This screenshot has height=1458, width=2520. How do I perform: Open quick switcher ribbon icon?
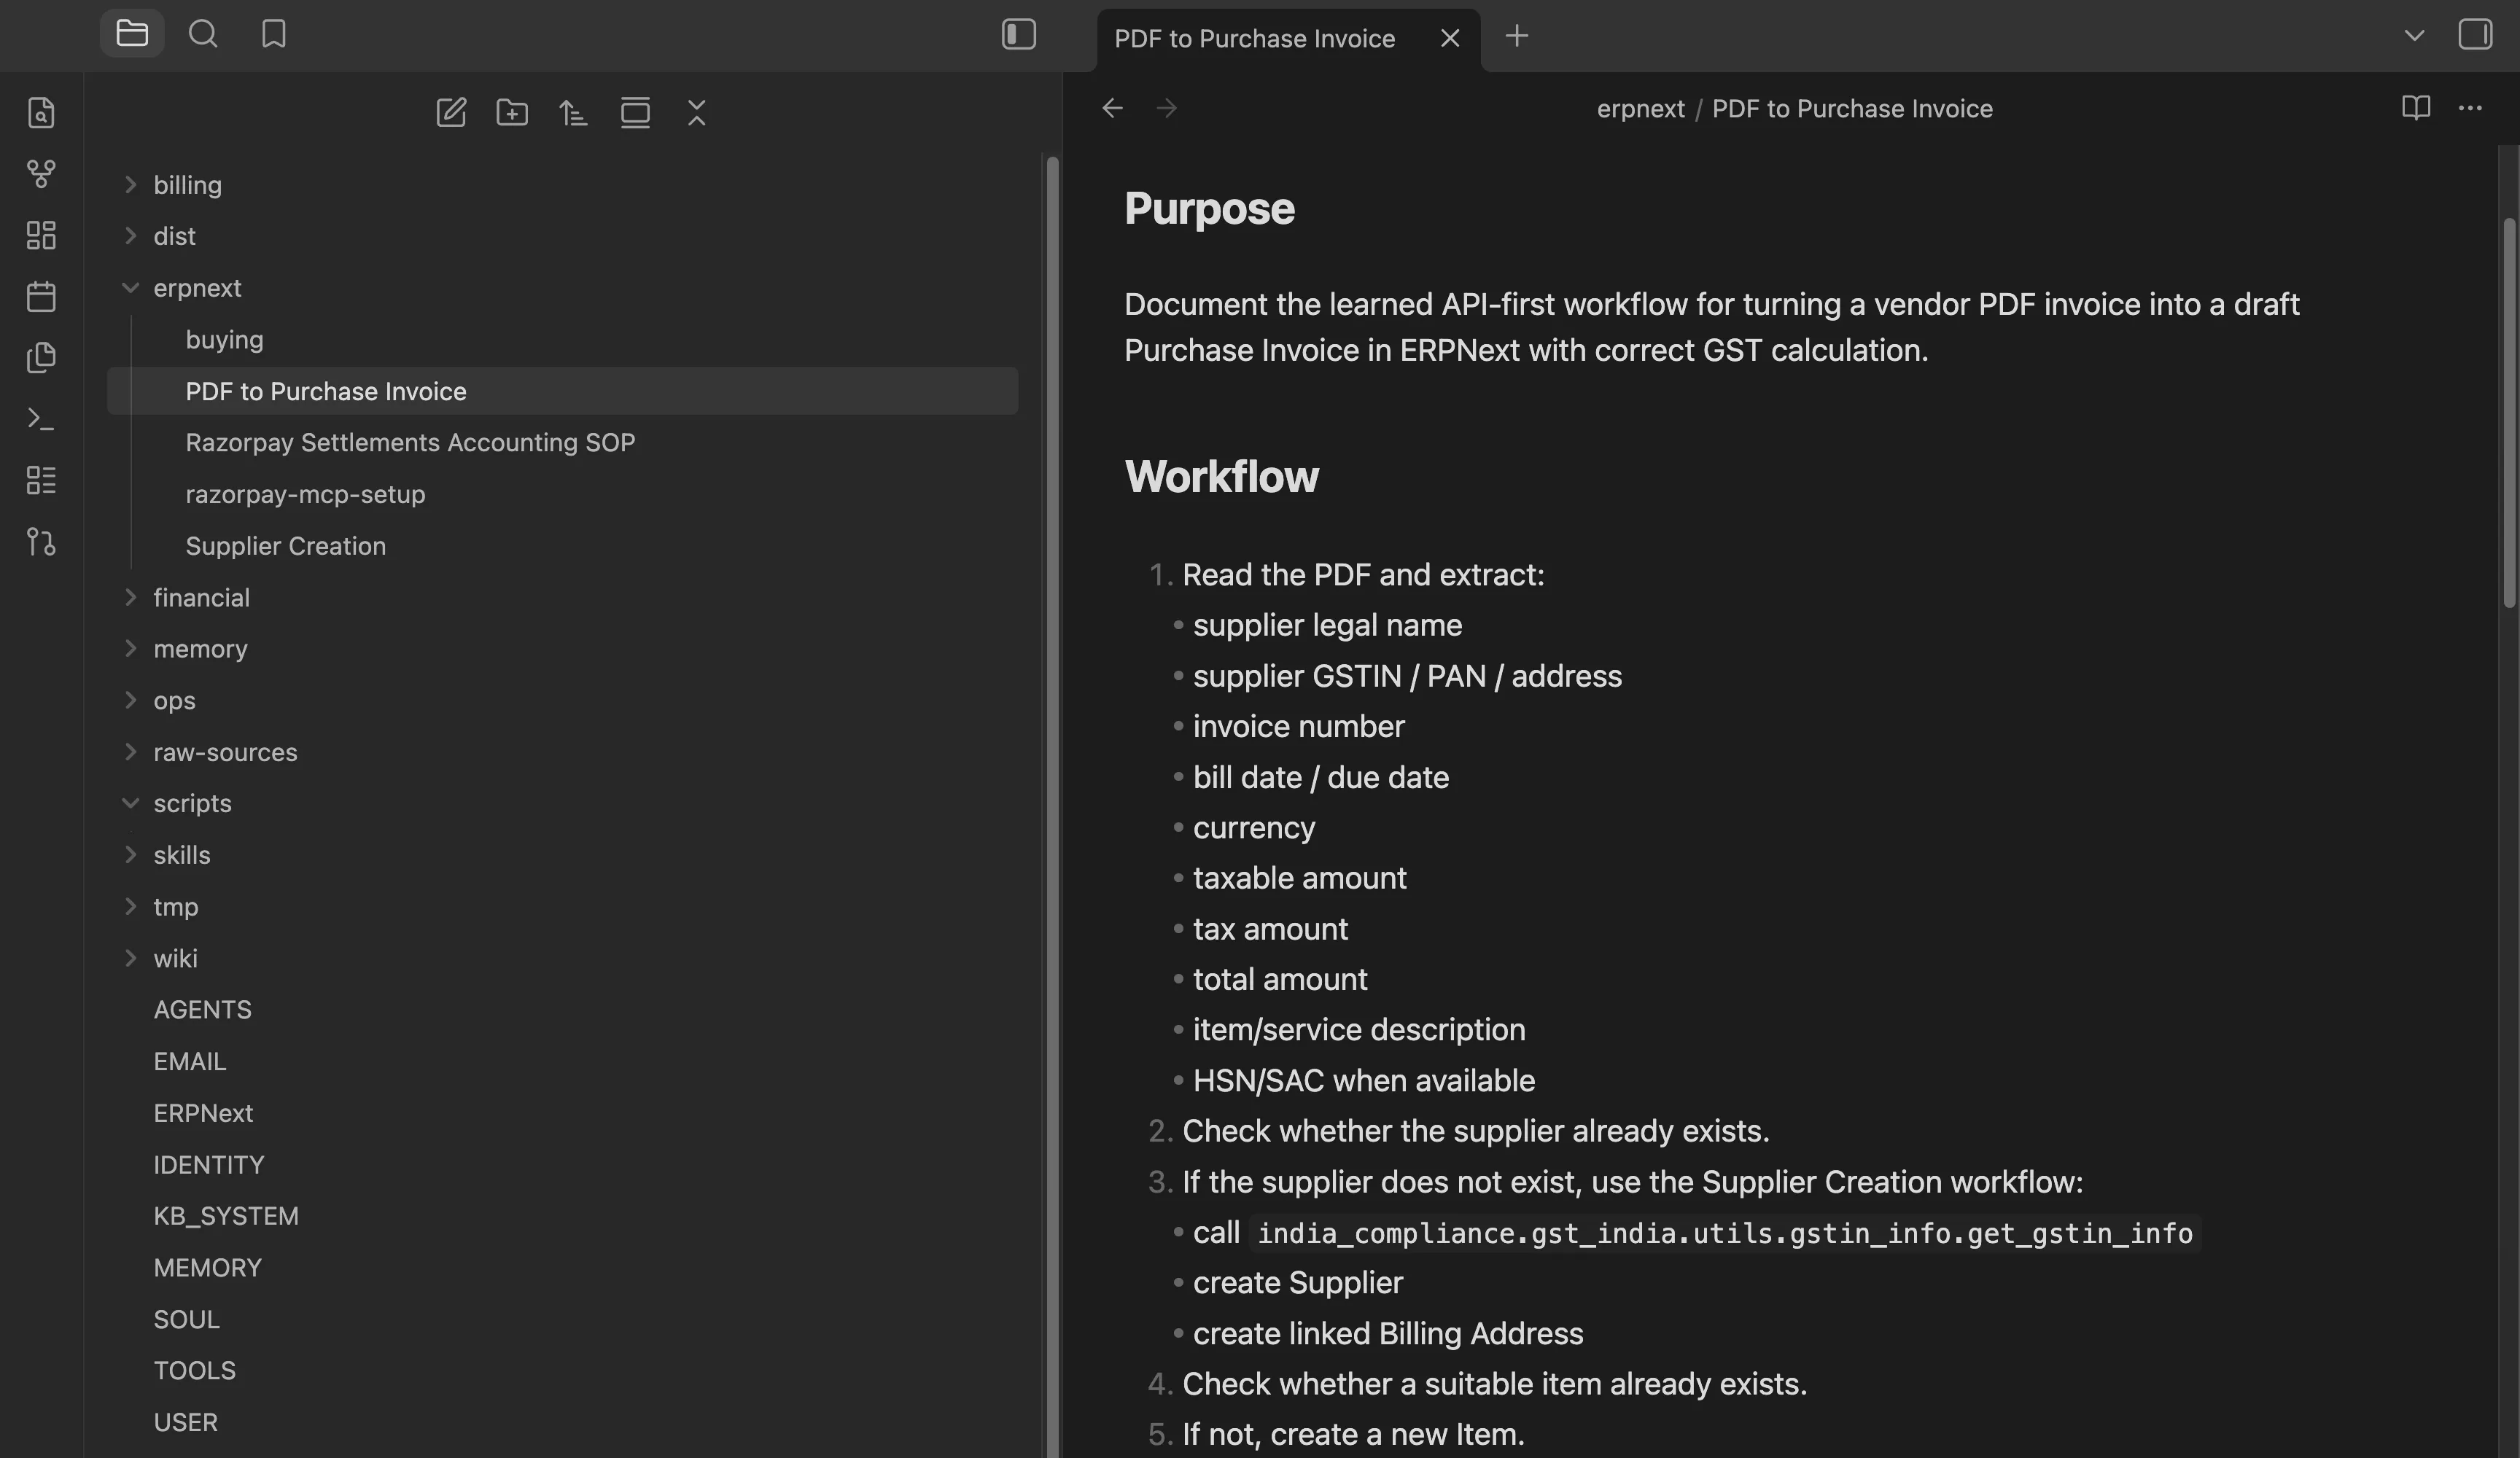(41, 113)
